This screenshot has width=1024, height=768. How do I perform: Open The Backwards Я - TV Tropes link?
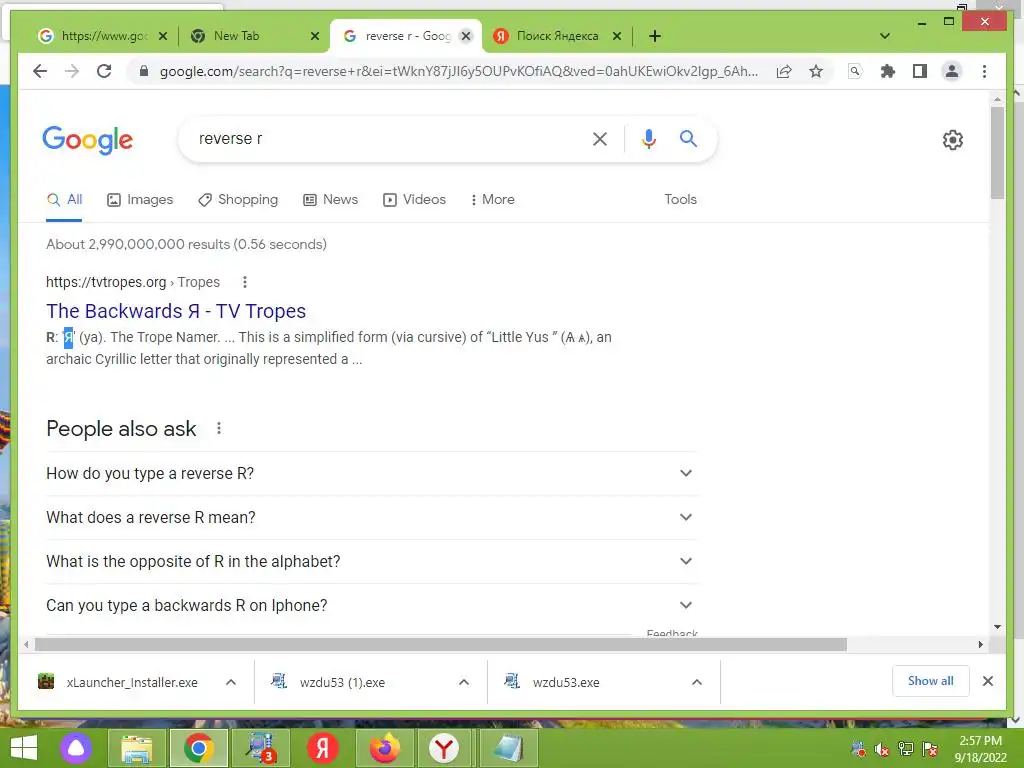(x=176, y=311)
